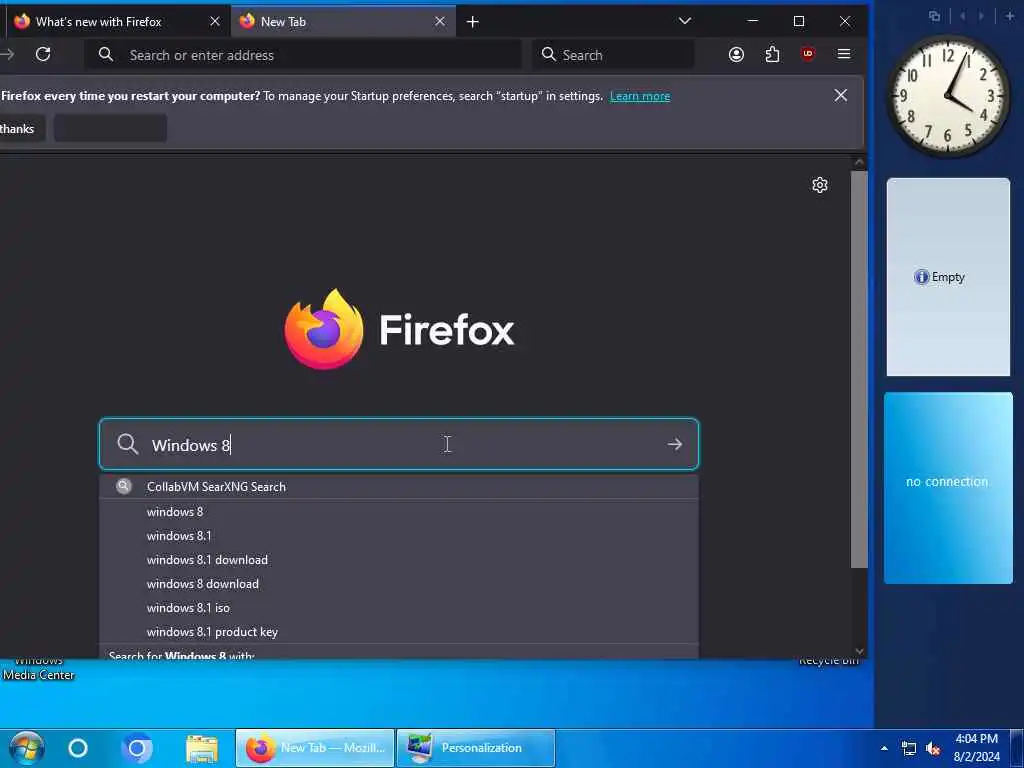Open the uBlock Origin extension icon
Image resolution: width=1024 pixels, height=768 pixels.
808,54
